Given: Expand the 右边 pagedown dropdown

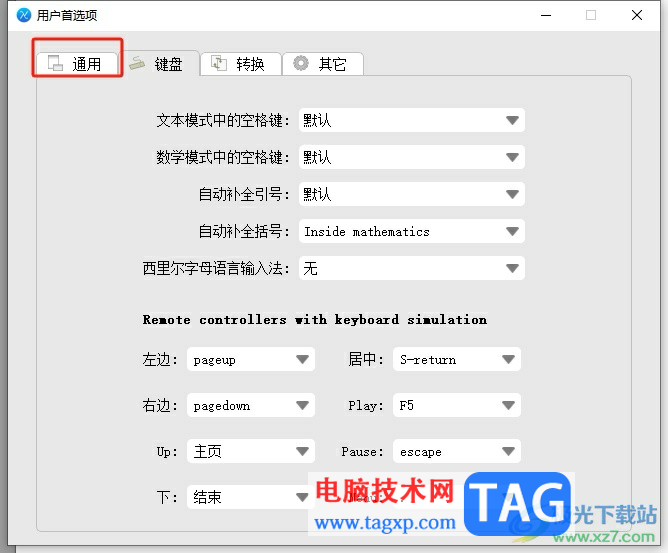Looking at the screenshot, I should click(250, 405).
